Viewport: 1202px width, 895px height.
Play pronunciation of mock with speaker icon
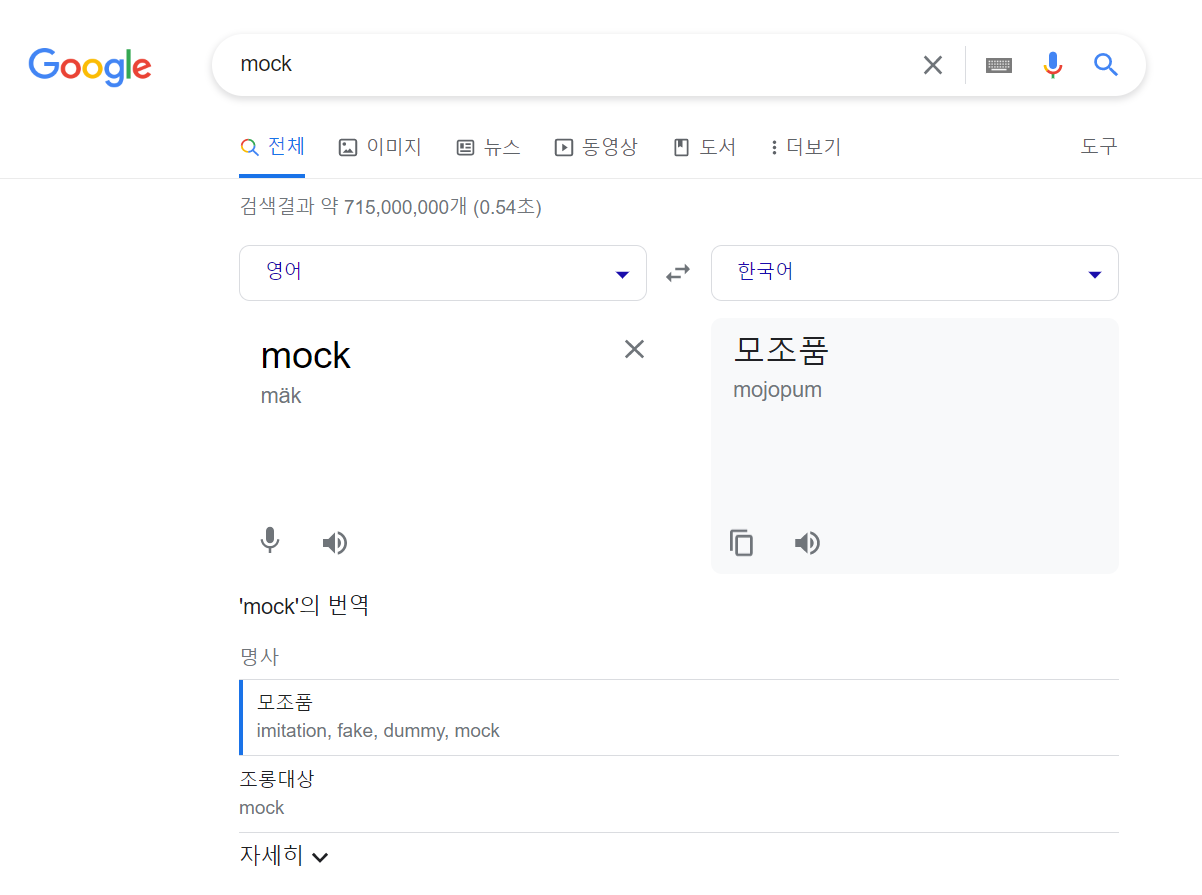point(335,542)
